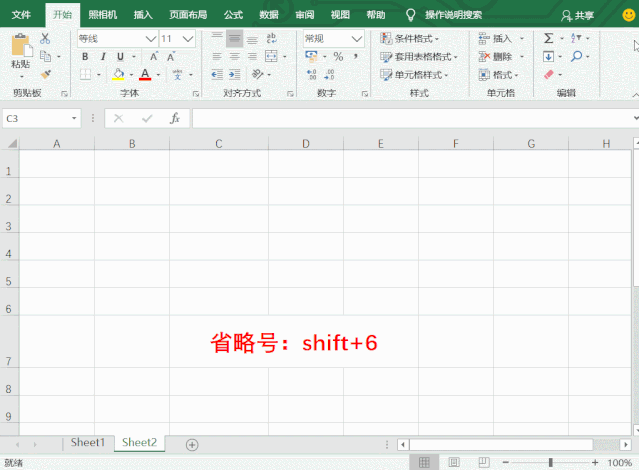This screenshot has height=470, width=639.
Task: Align text to bottom of cell
Action: [252, 38]
